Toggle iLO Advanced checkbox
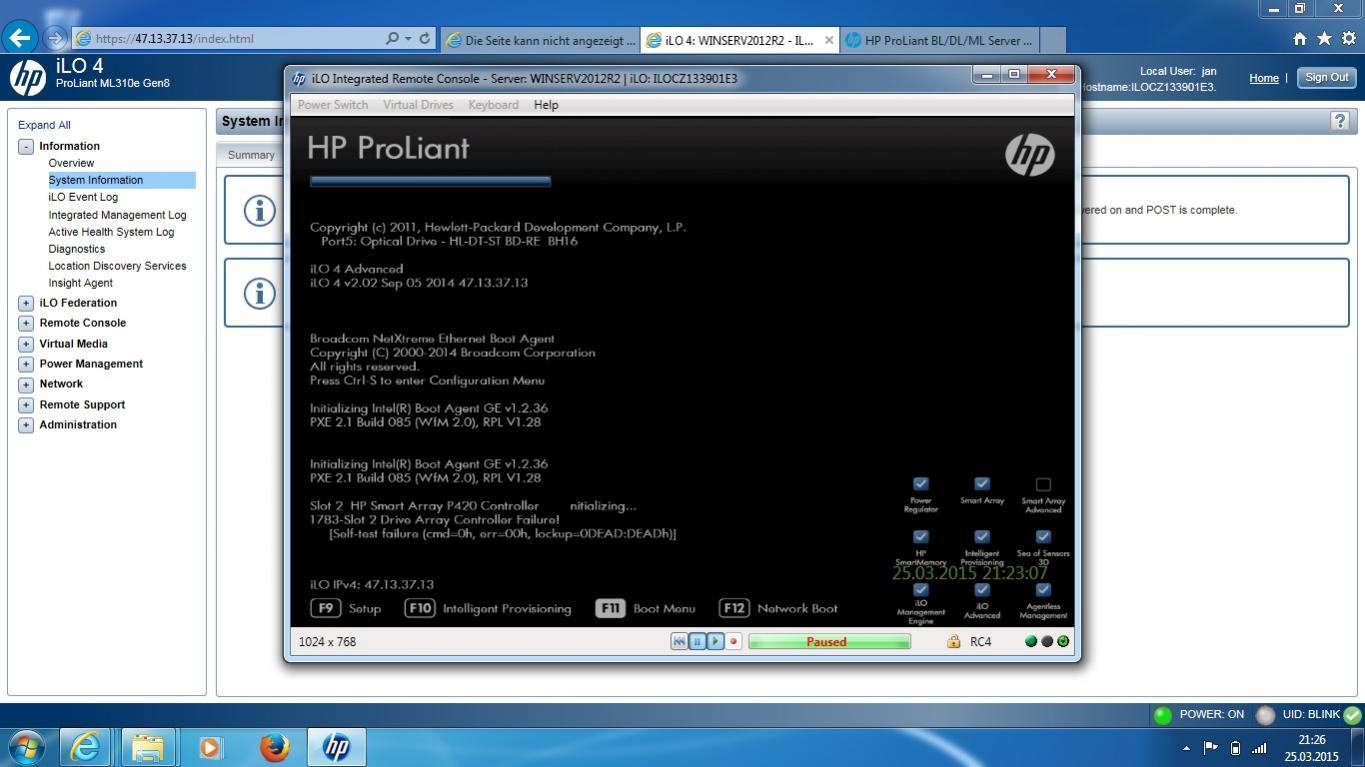This screenshot has height=767, width=1365. click(x=982, y=590)
